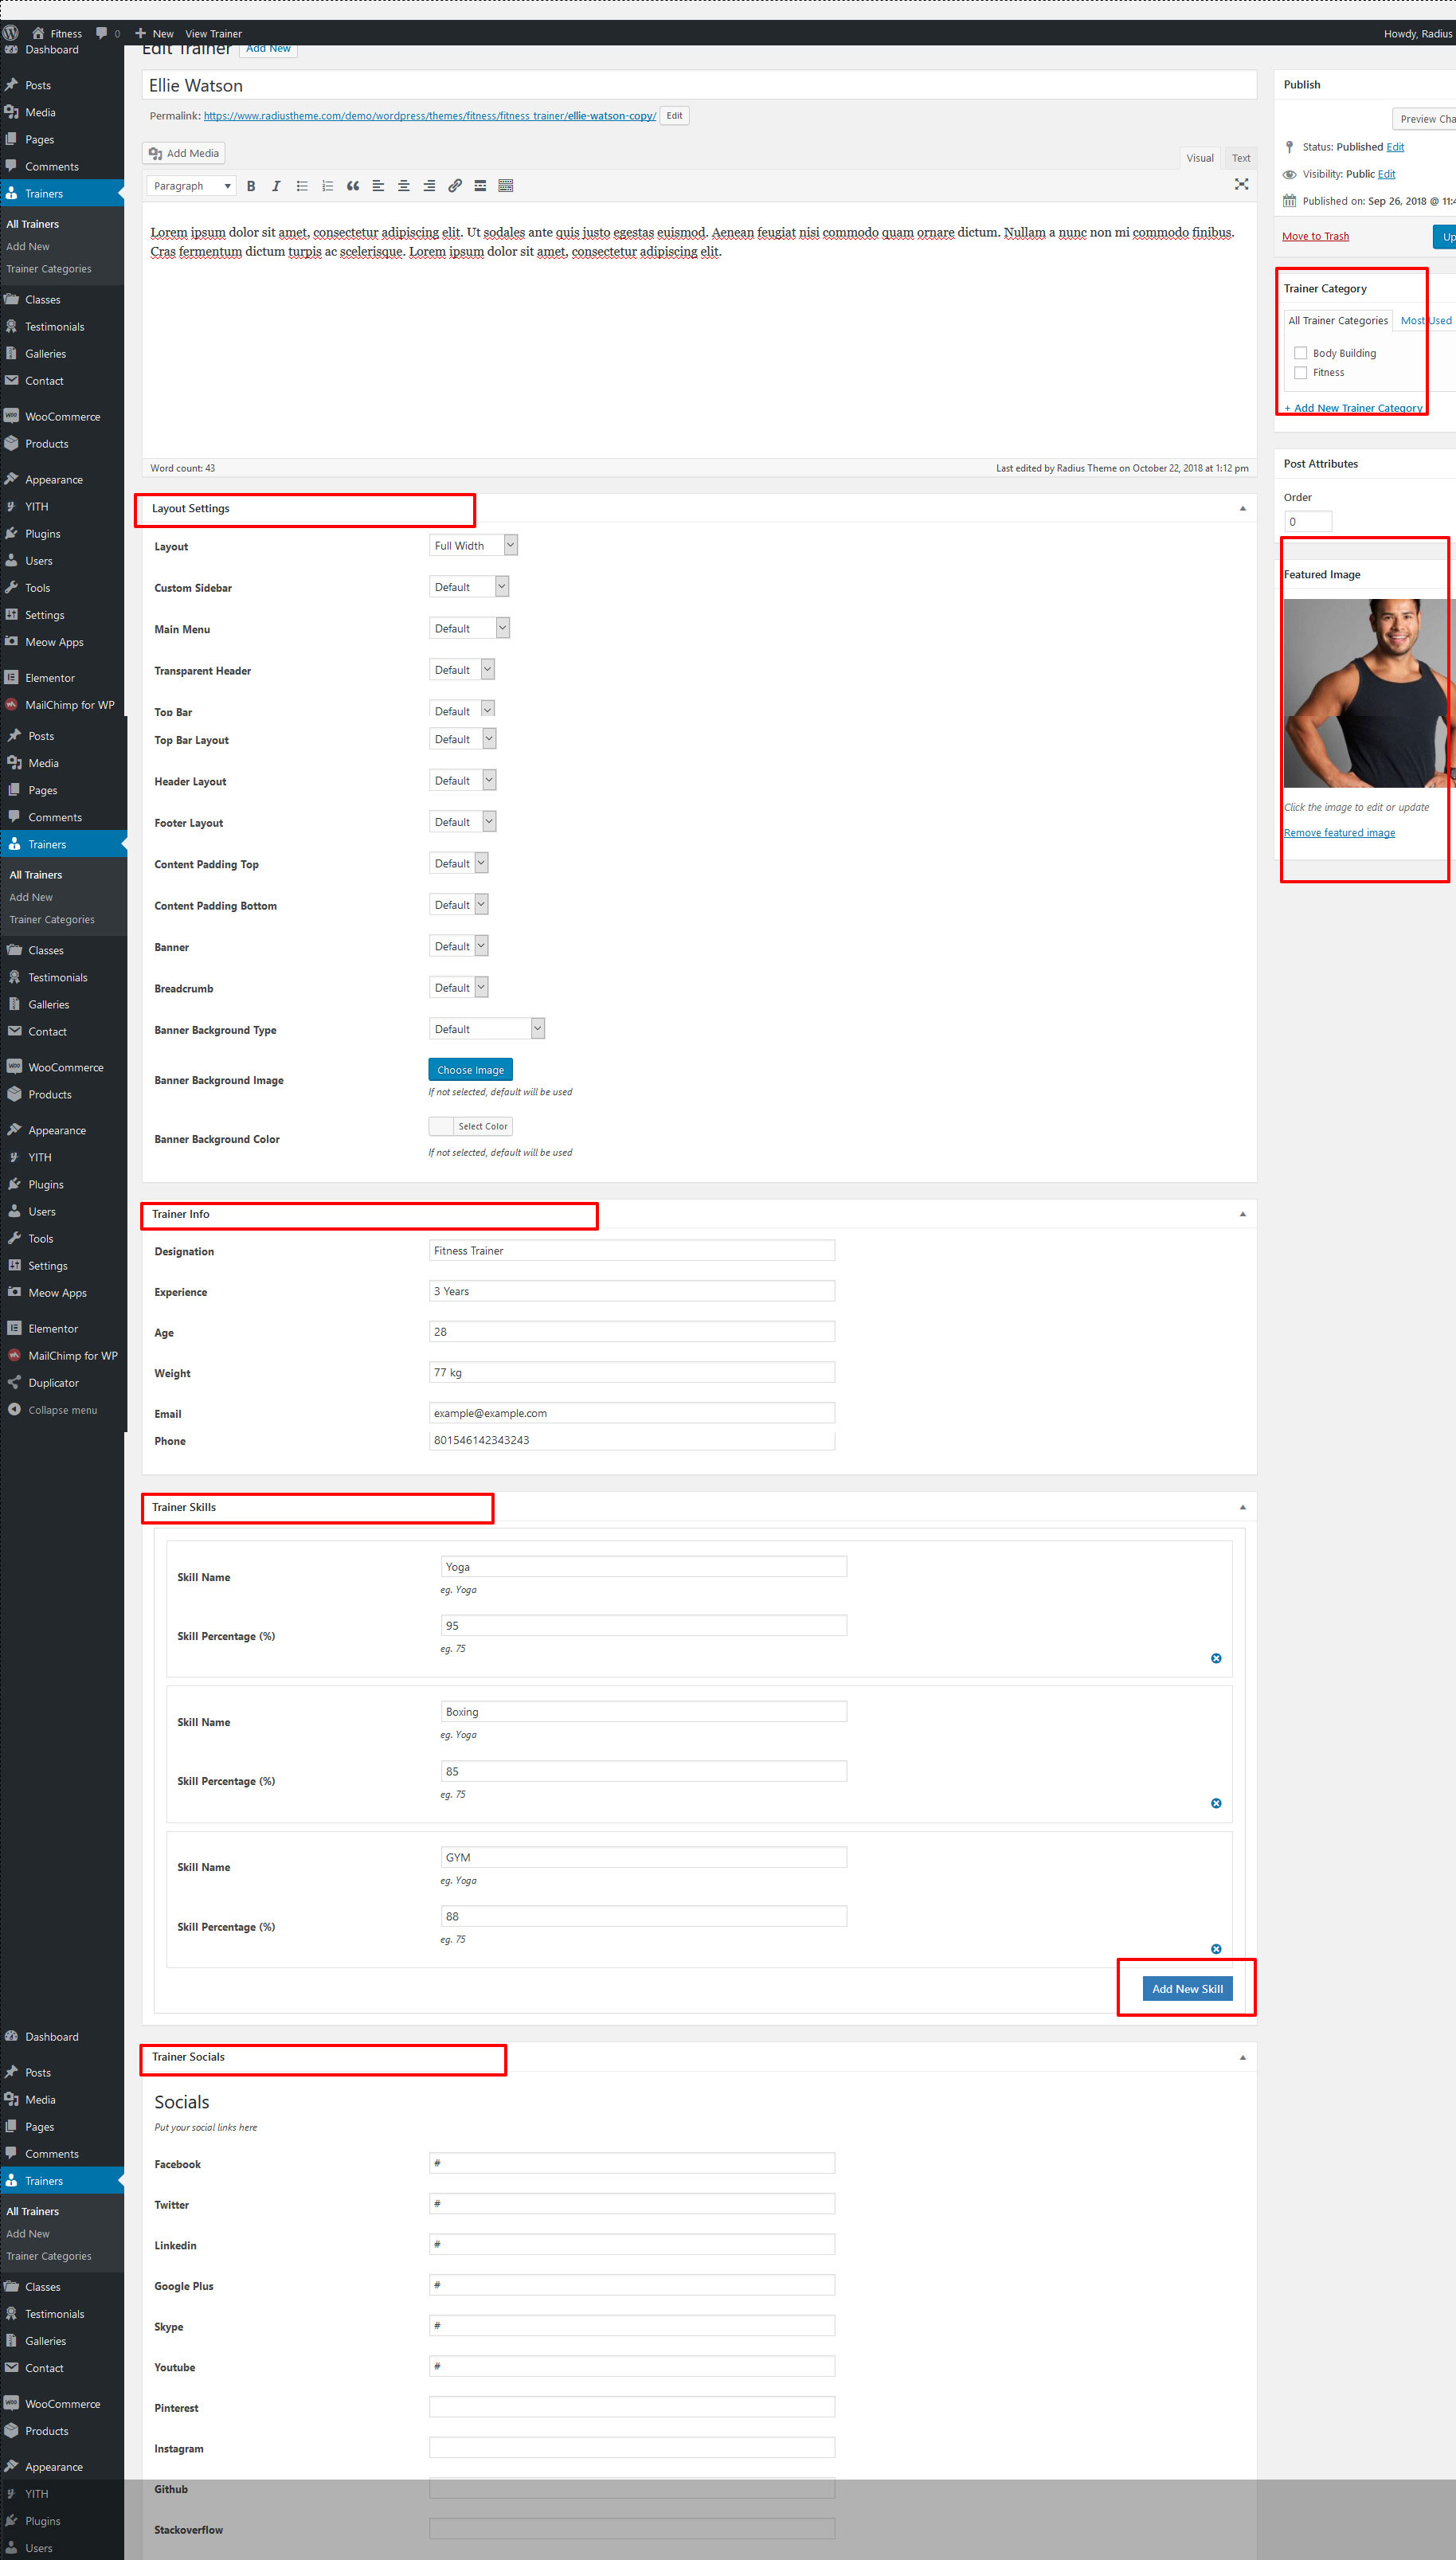Viewport: 1456px width, 2560px height.
Task: Click Add New Trainer Category link
Action: click(1353, 408)
